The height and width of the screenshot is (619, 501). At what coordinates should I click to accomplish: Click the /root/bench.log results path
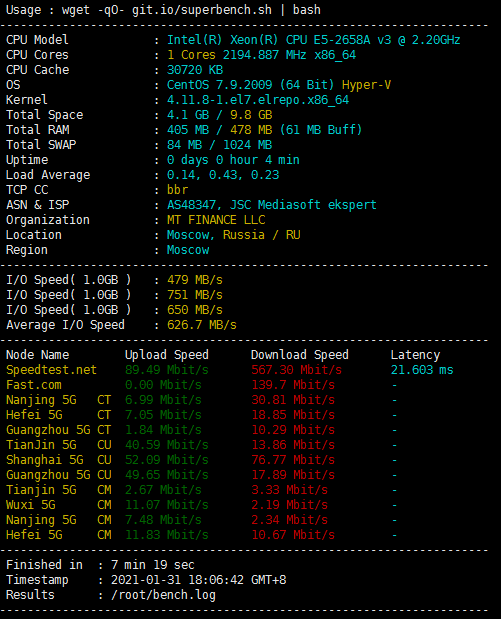163,595
